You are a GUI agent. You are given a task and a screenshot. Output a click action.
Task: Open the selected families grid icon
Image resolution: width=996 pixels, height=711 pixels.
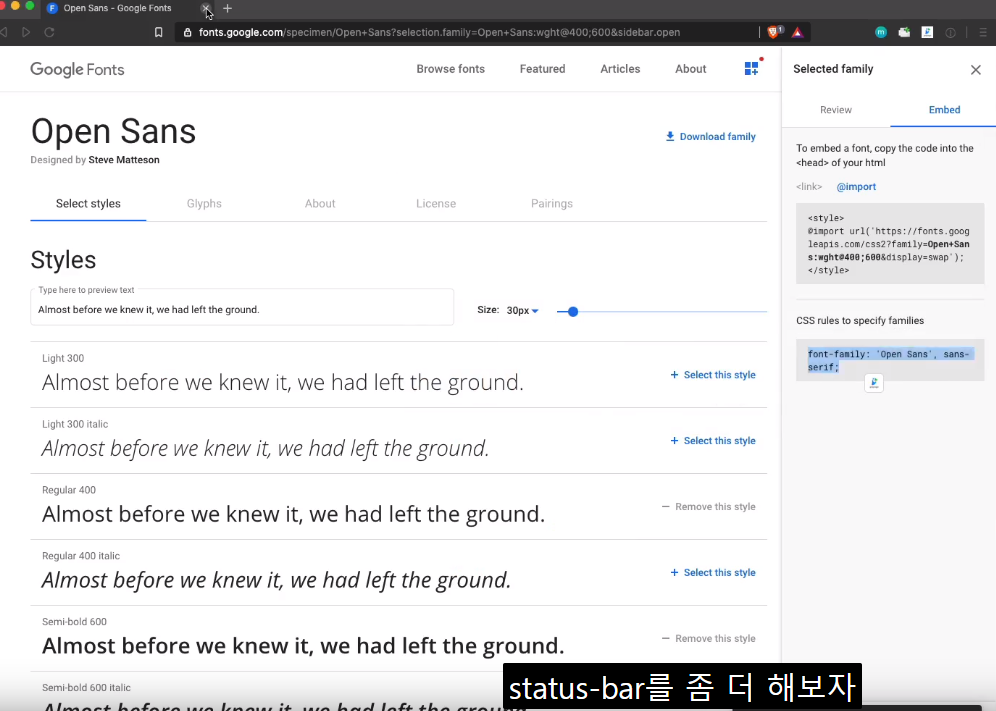pos(751,69)
